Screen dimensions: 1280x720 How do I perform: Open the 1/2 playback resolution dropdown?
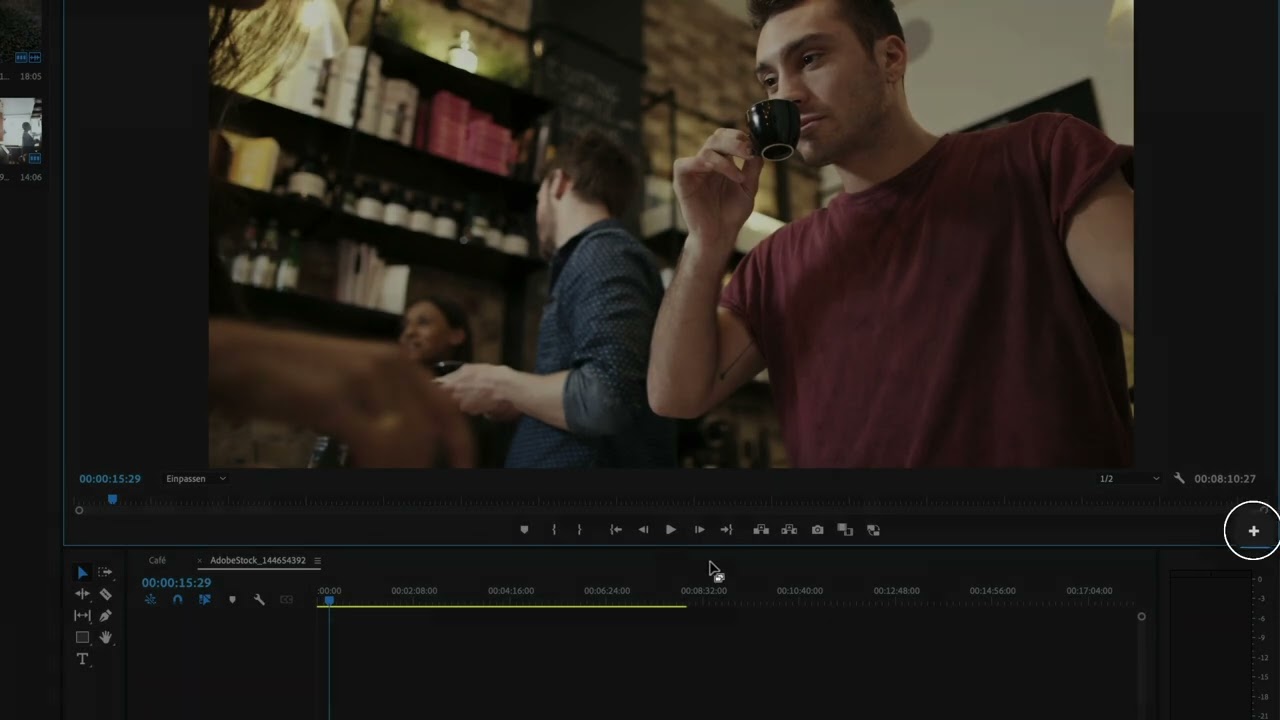click(1129, 479)
